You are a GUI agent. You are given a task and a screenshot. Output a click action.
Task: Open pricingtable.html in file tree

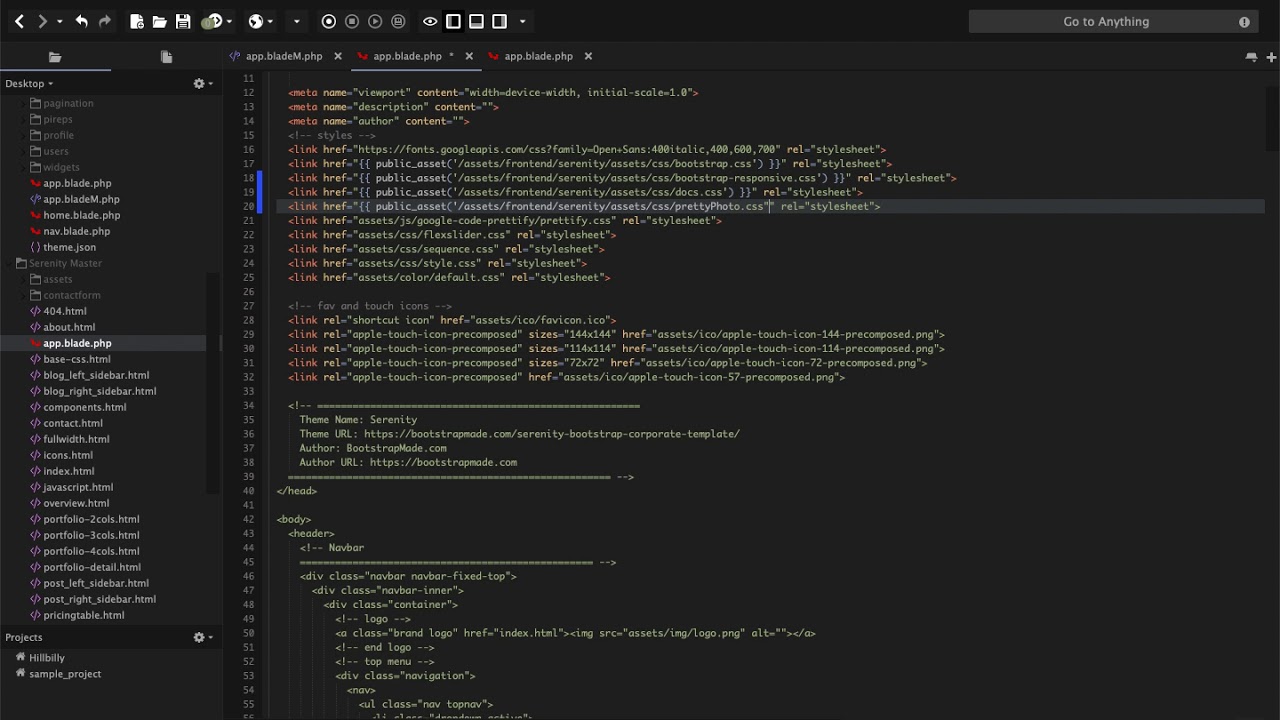coord(84,615)
